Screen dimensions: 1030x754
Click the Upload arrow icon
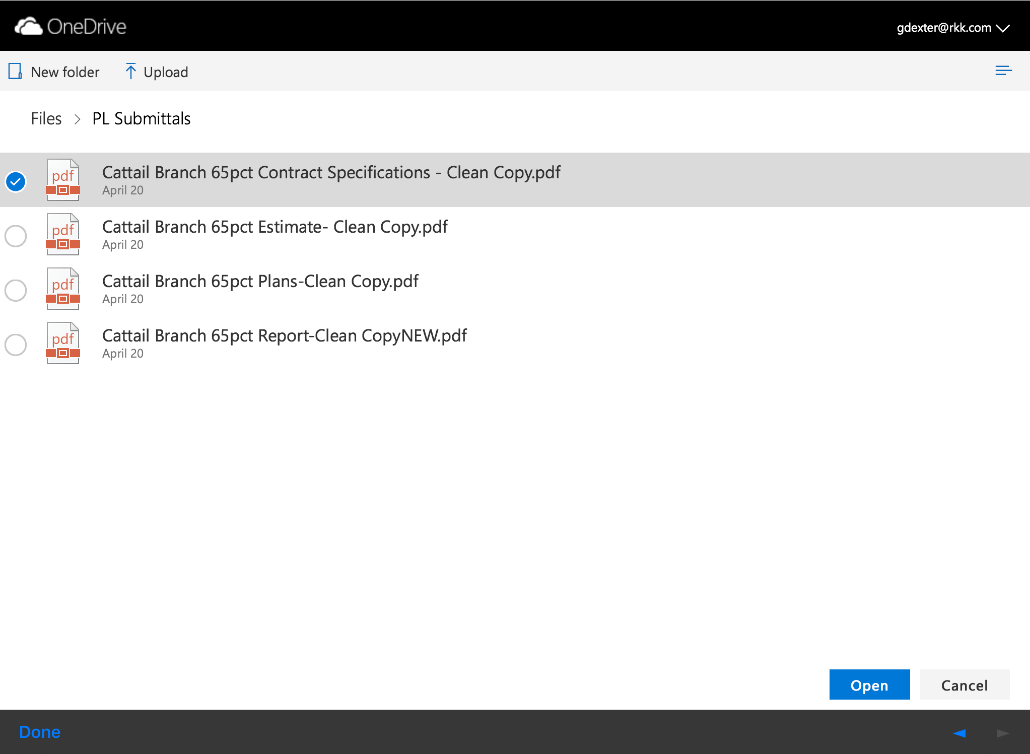click(130, 72)
